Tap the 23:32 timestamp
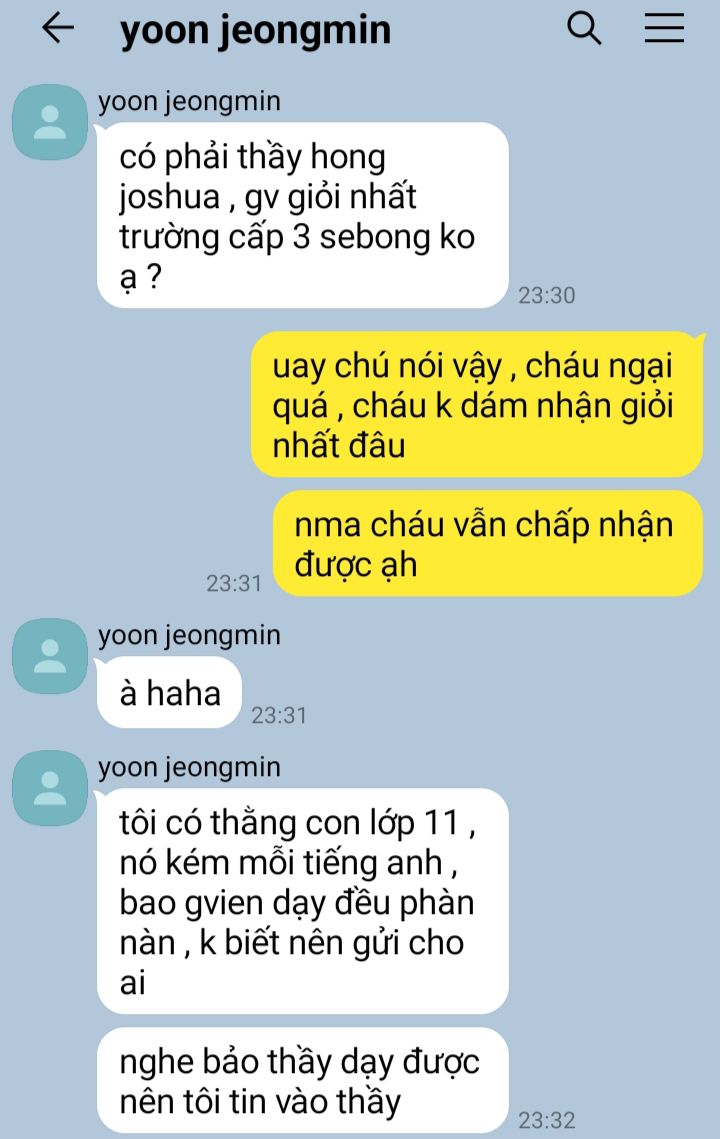The height and width of the screenshot is (1139, 720). click(546, 1120)
